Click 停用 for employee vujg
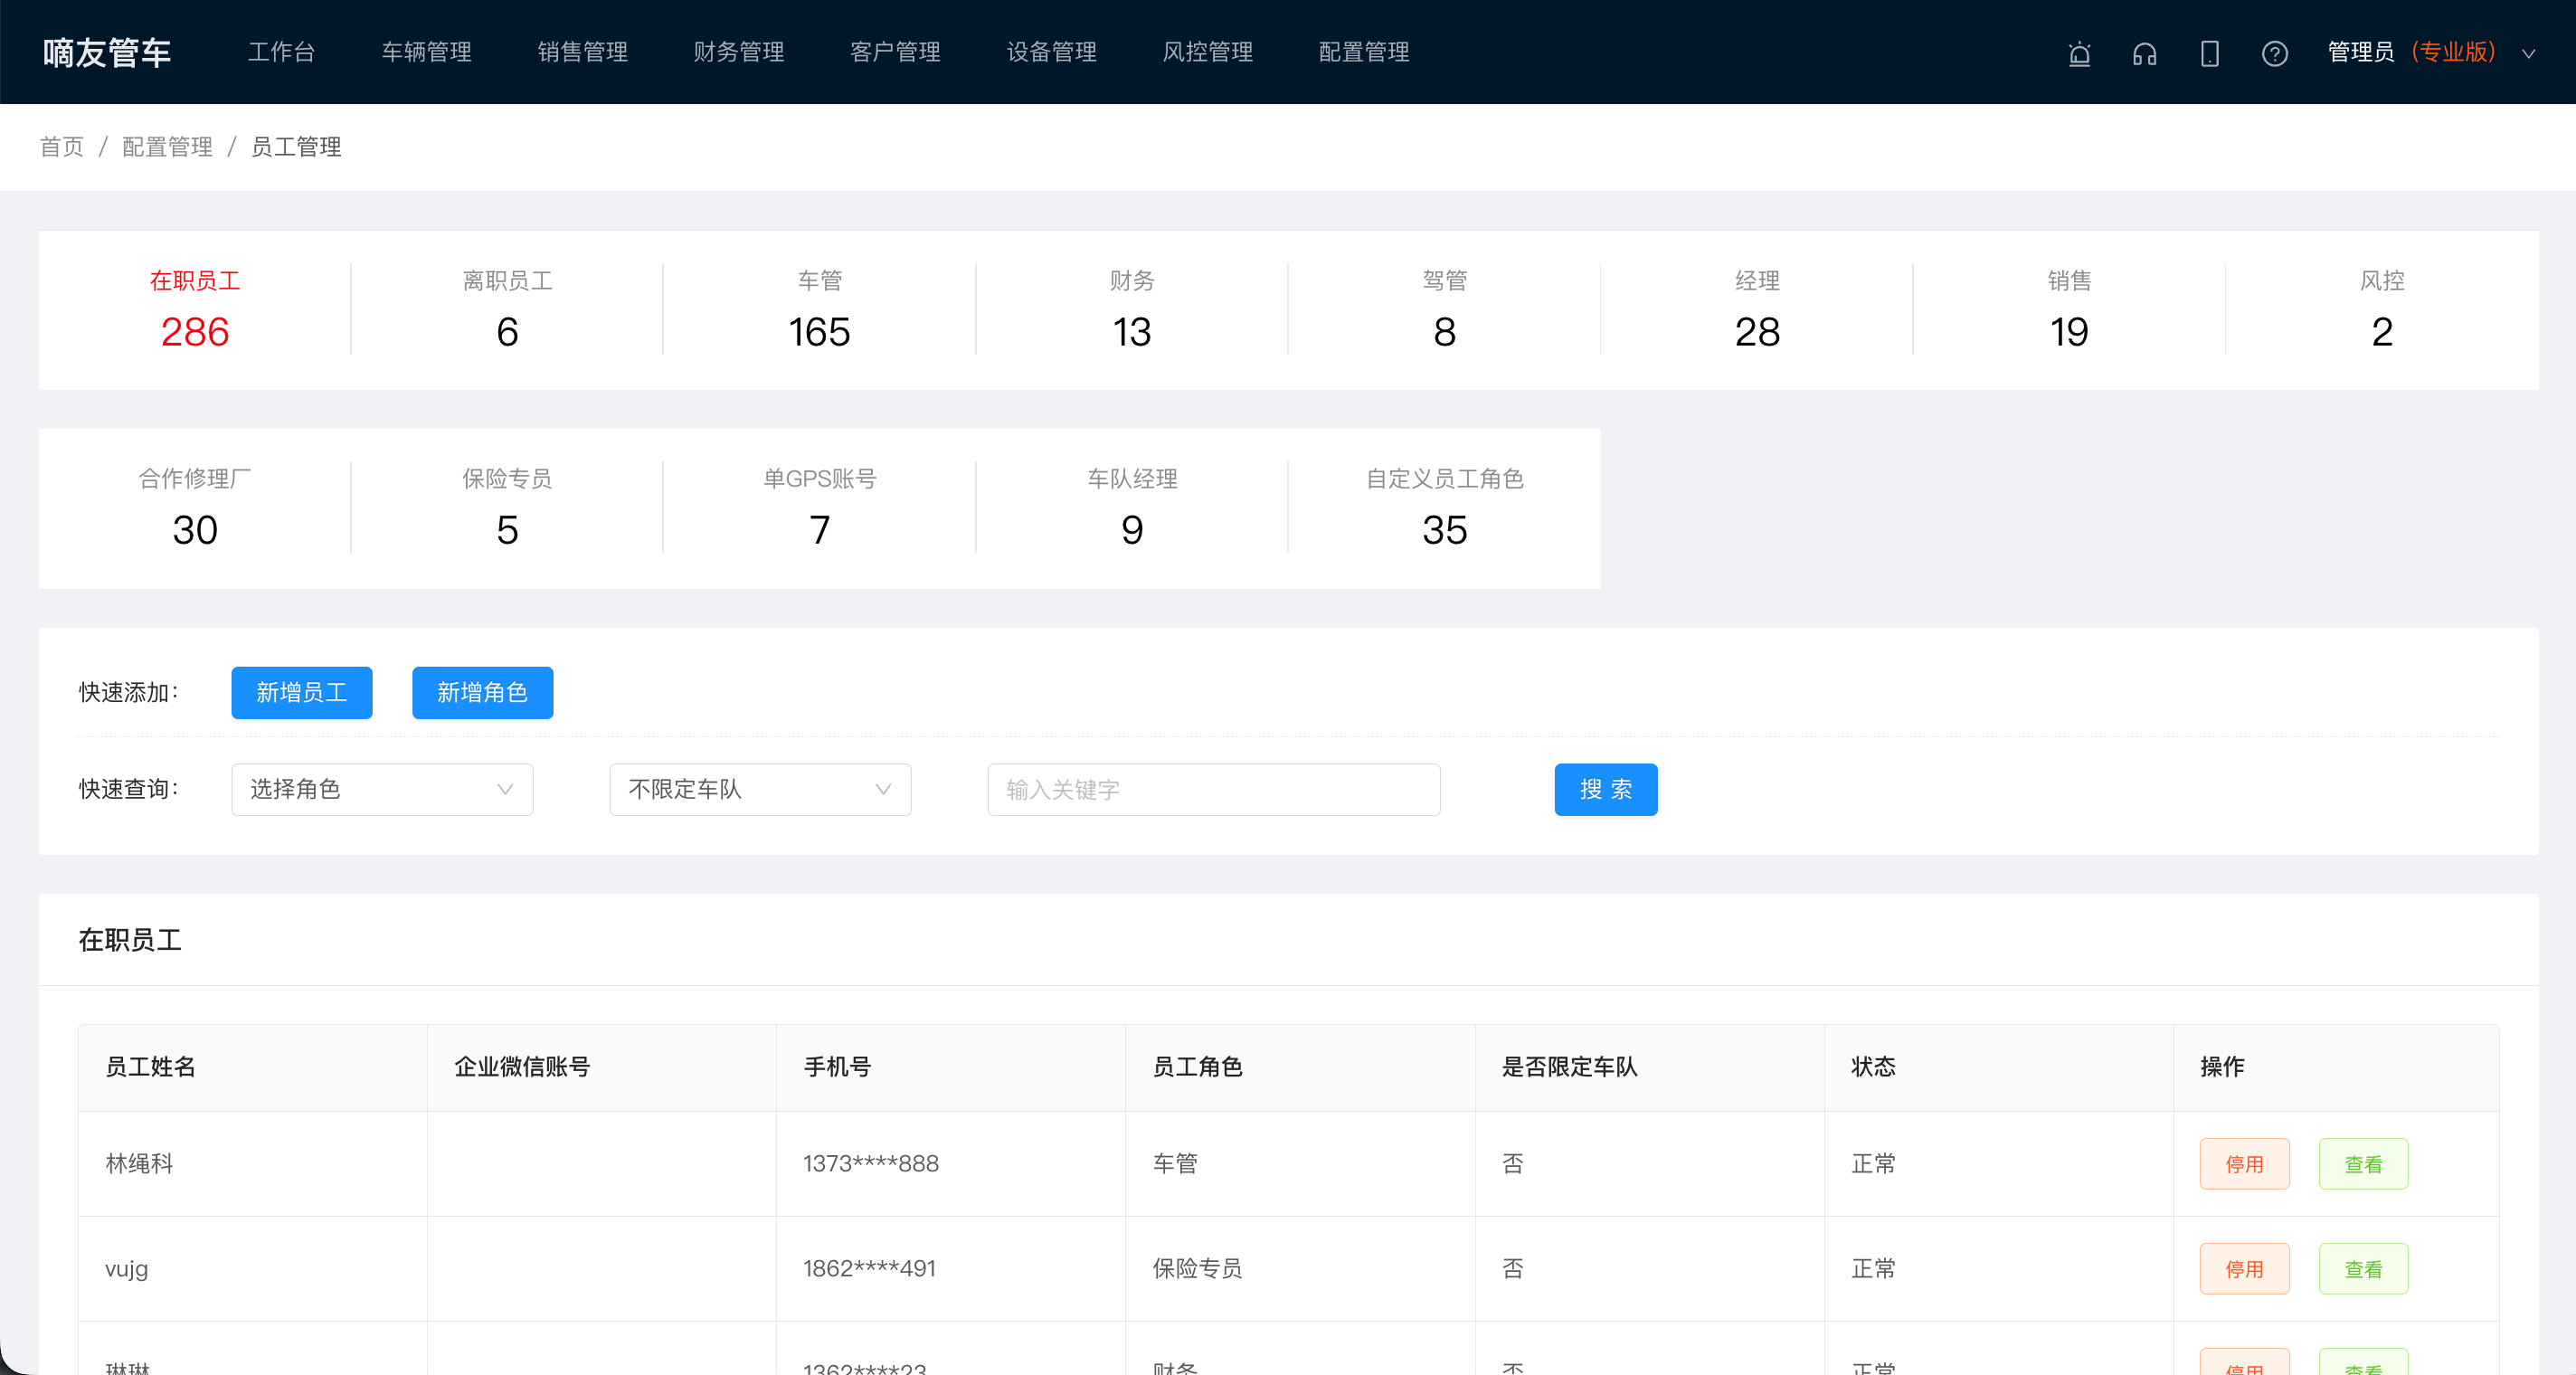Viewport: 2576px width, 1375px height. [x=2244, y=1269]
